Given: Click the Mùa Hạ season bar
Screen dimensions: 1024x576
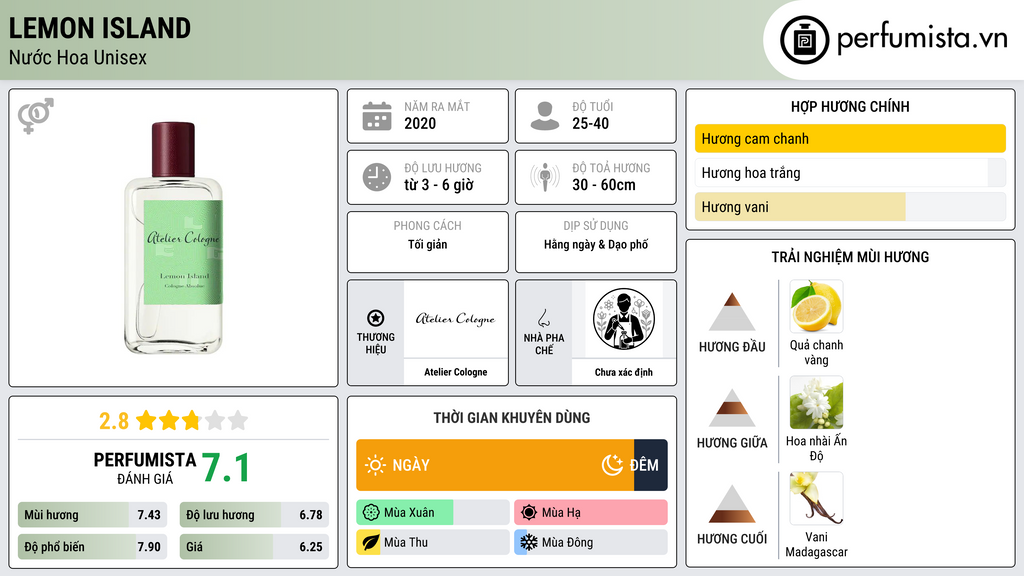Looking at the screenshot, I should point(591,513).
